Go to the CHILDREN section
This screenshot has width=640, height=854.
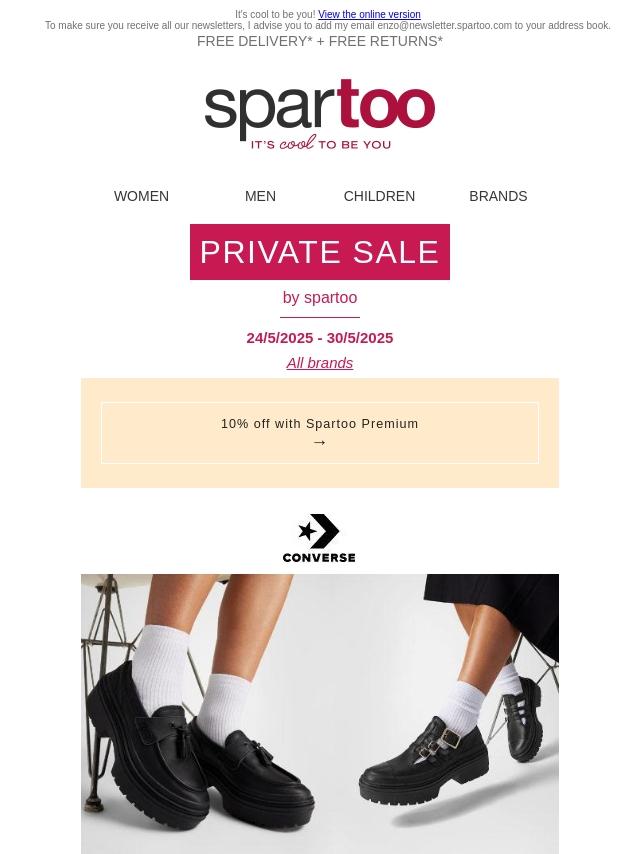(x=379, y=196)
